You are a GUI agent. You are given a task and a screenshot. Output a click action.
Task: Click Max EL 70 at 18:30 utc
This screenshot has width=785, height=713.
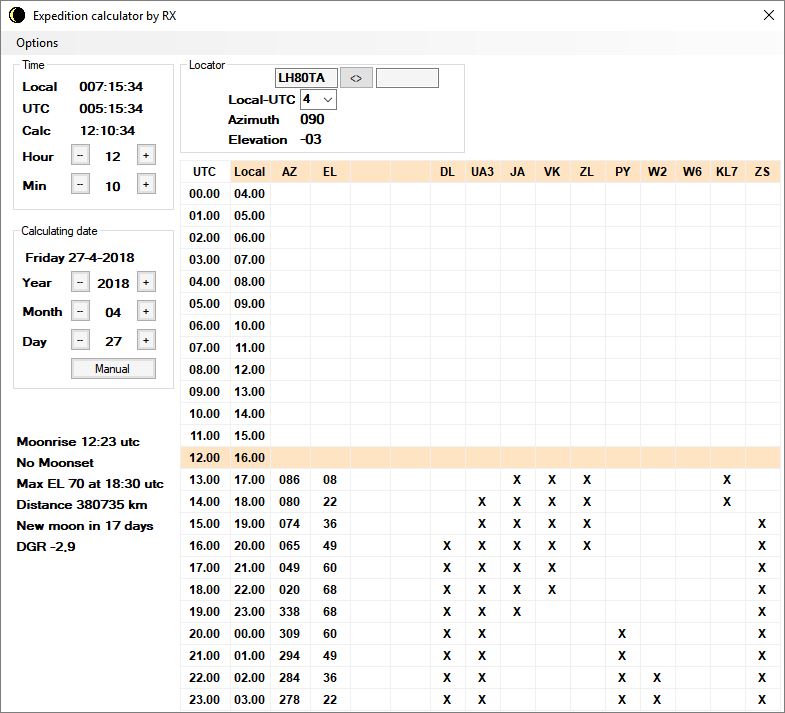point(90,484)
